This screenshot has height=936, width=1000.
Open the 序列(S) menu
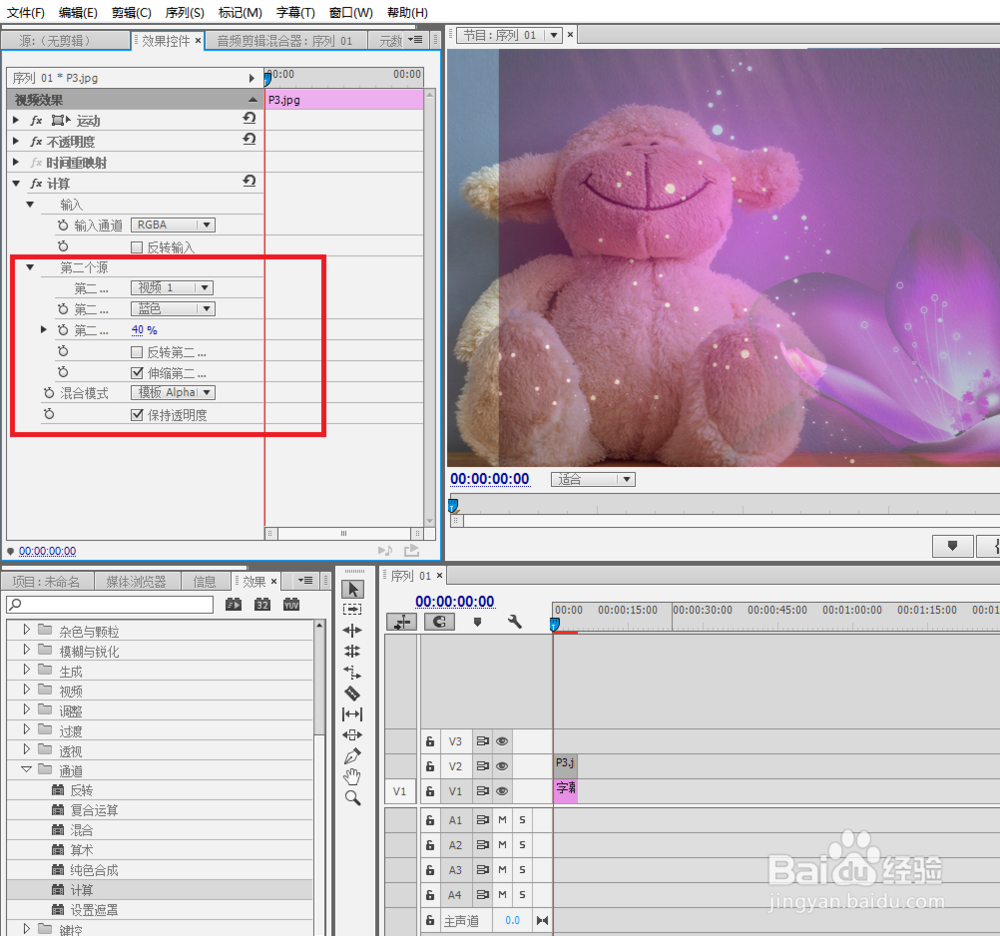tap(184, 13)
